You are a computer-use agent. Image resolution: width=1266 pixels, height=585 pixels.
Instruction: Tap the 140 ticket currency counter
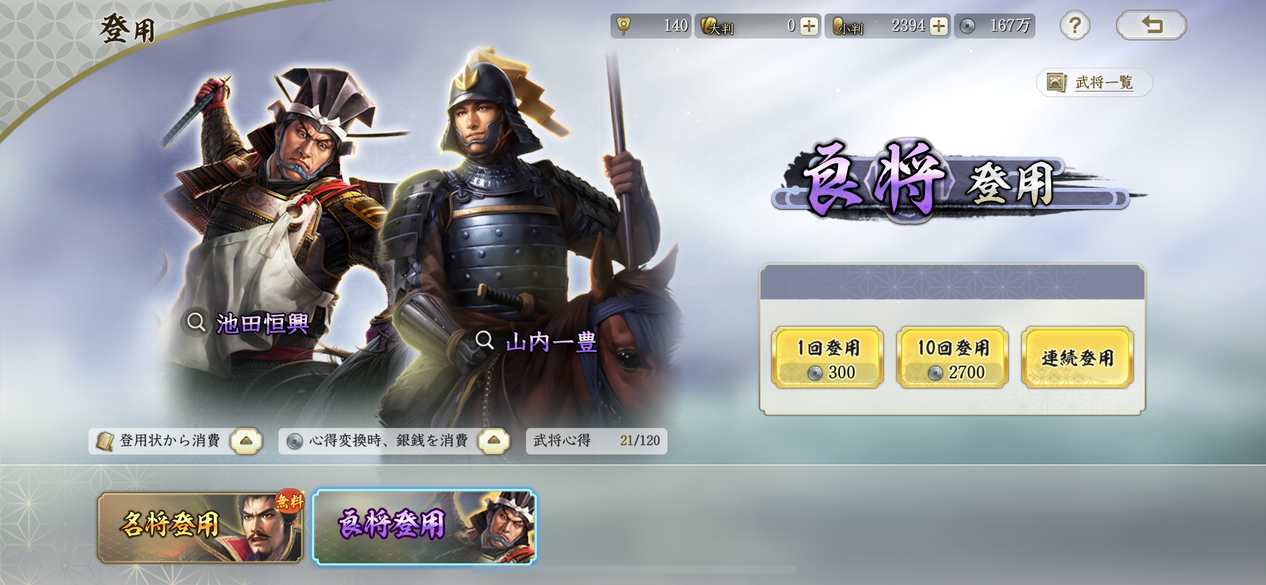pos(651,26)
